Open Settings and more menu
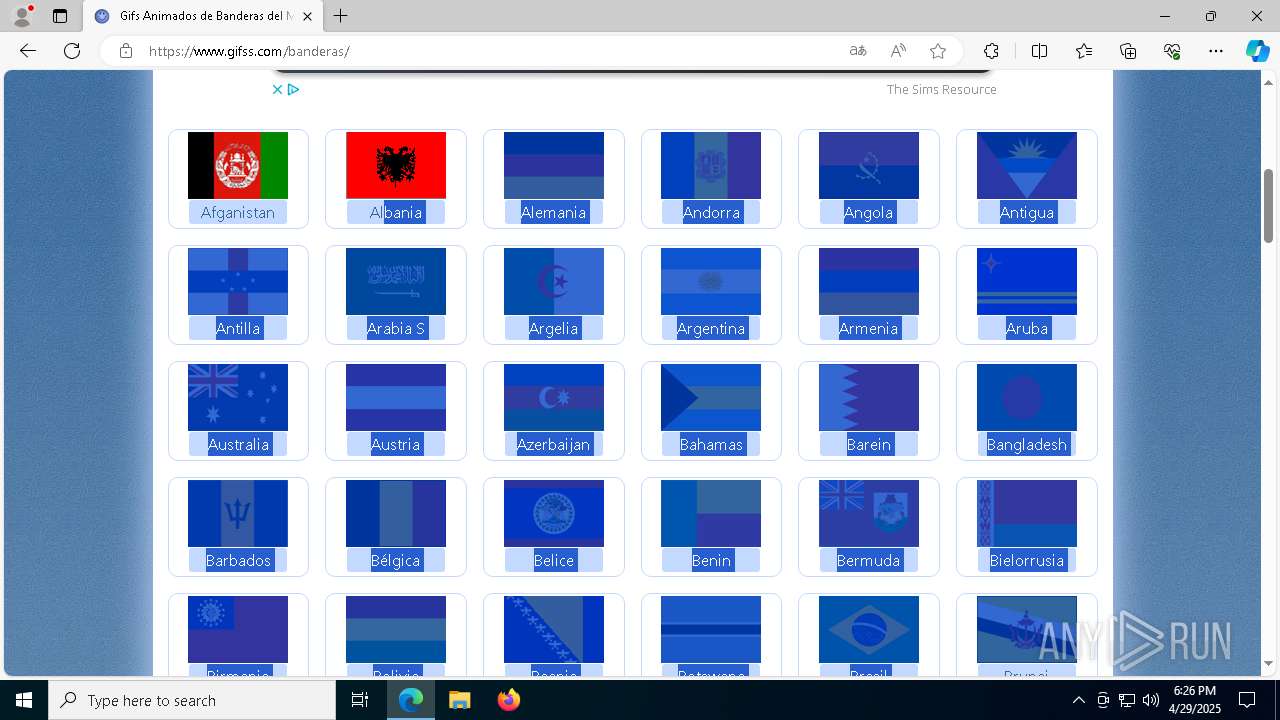This screenshot has height=720, width=1280. 1216,51
